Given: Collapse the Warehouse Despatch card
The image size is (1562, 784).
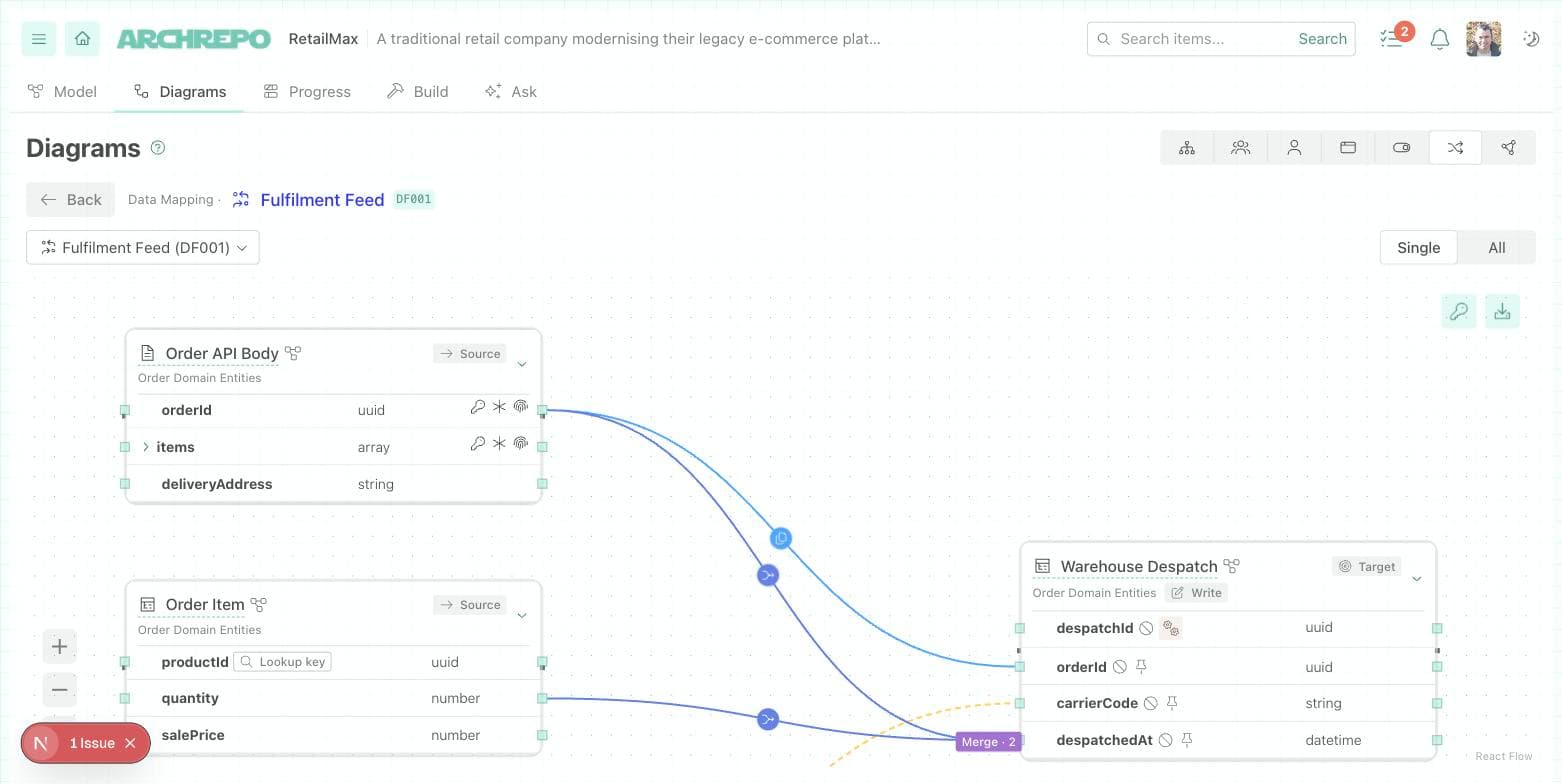Looking at the screenshot, I should tap(1416, 579).
